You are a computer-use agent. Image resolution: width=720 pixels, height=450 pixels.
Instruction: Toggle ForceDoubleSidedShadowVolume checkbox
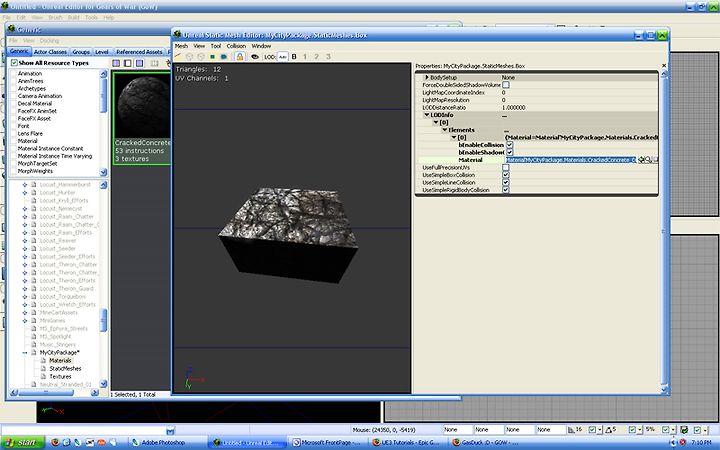click(x=506, y=85)
